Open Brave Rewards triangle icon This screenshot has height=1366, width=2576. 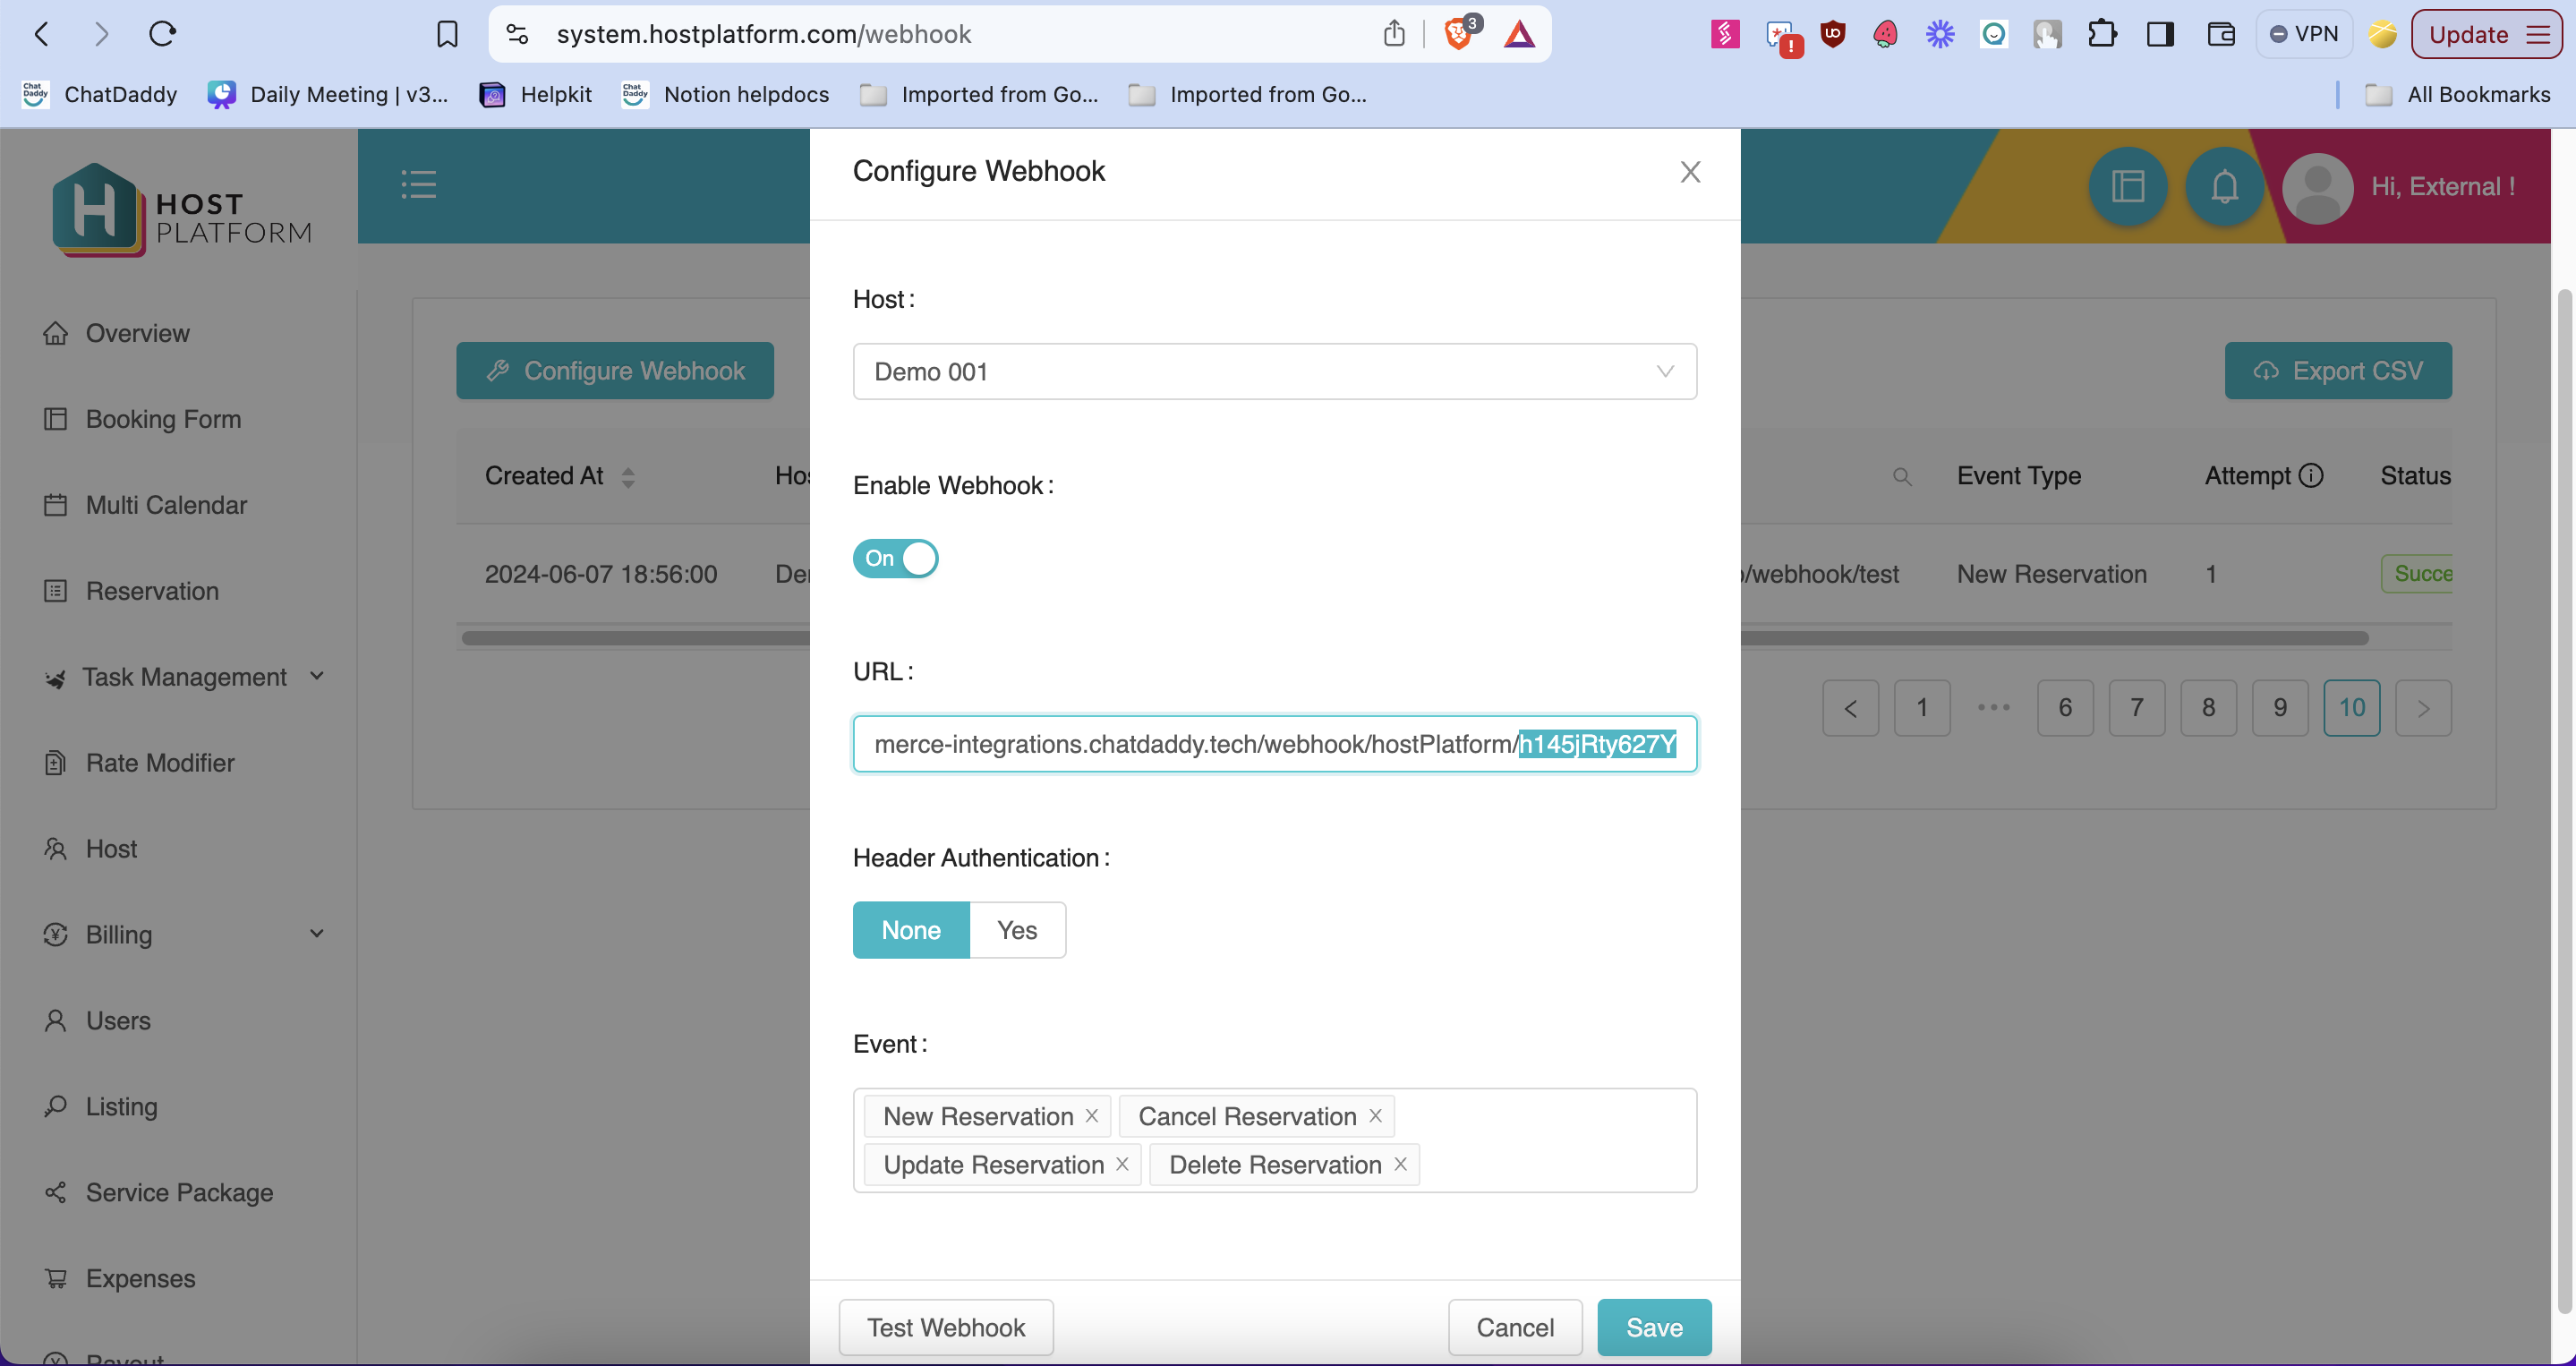(x=1519, y=34)
